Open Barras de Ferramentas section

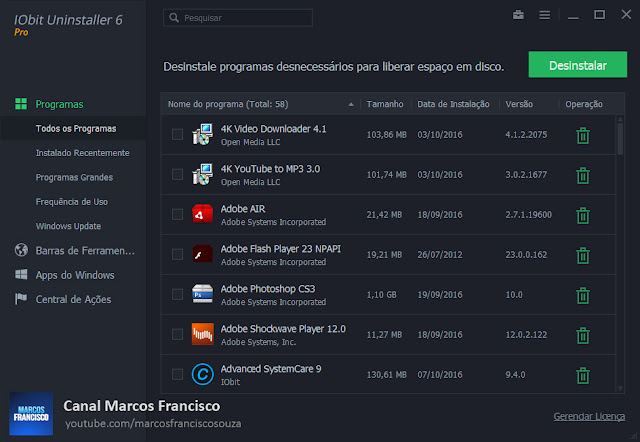(85, 251)
